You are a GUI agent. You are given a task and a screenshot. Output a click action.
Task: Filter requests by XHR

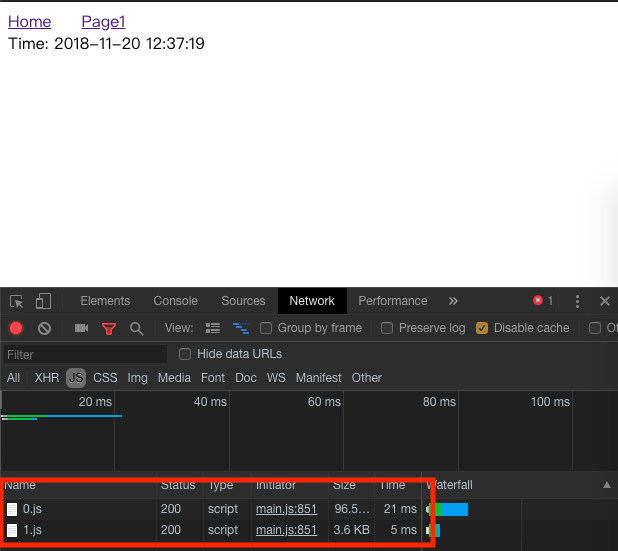47,378
